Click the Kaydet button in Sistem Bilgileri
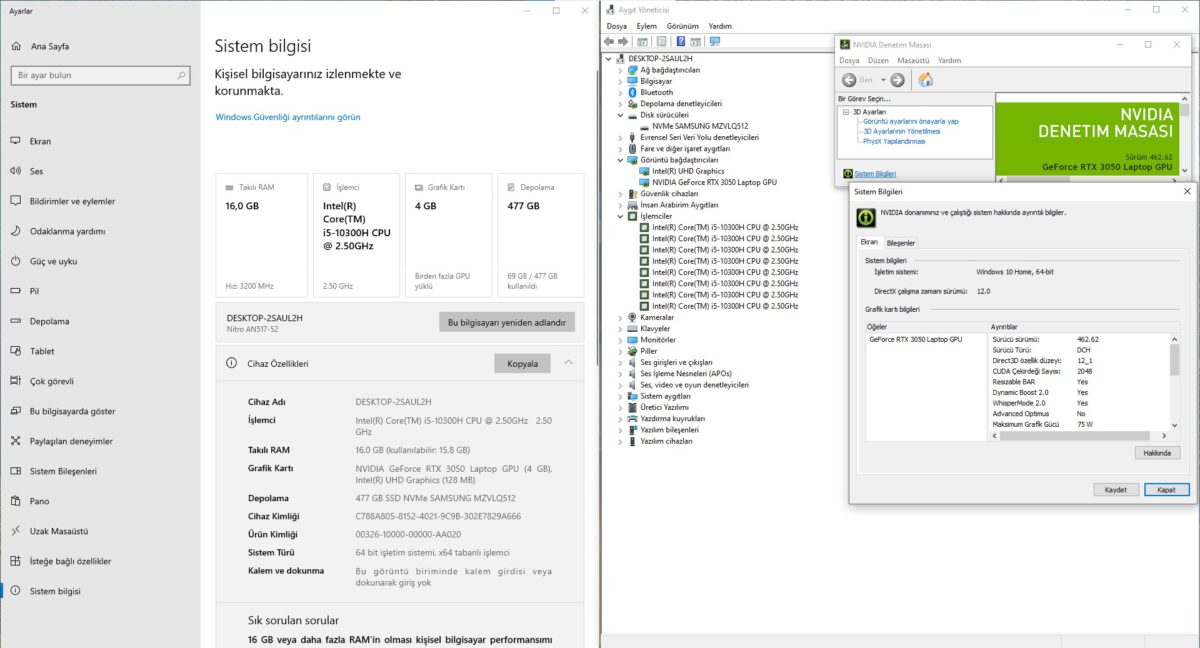Screen dimensions: 1200x648 coord(1116,490)
